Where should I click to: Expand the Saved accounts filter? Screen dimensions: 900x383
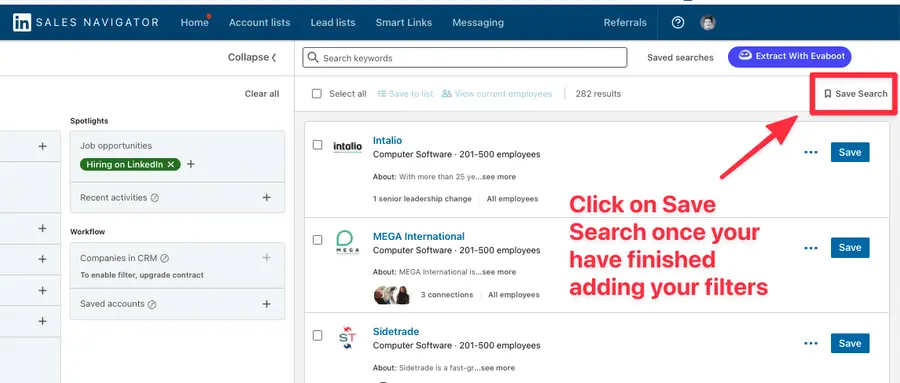(266, 304)
